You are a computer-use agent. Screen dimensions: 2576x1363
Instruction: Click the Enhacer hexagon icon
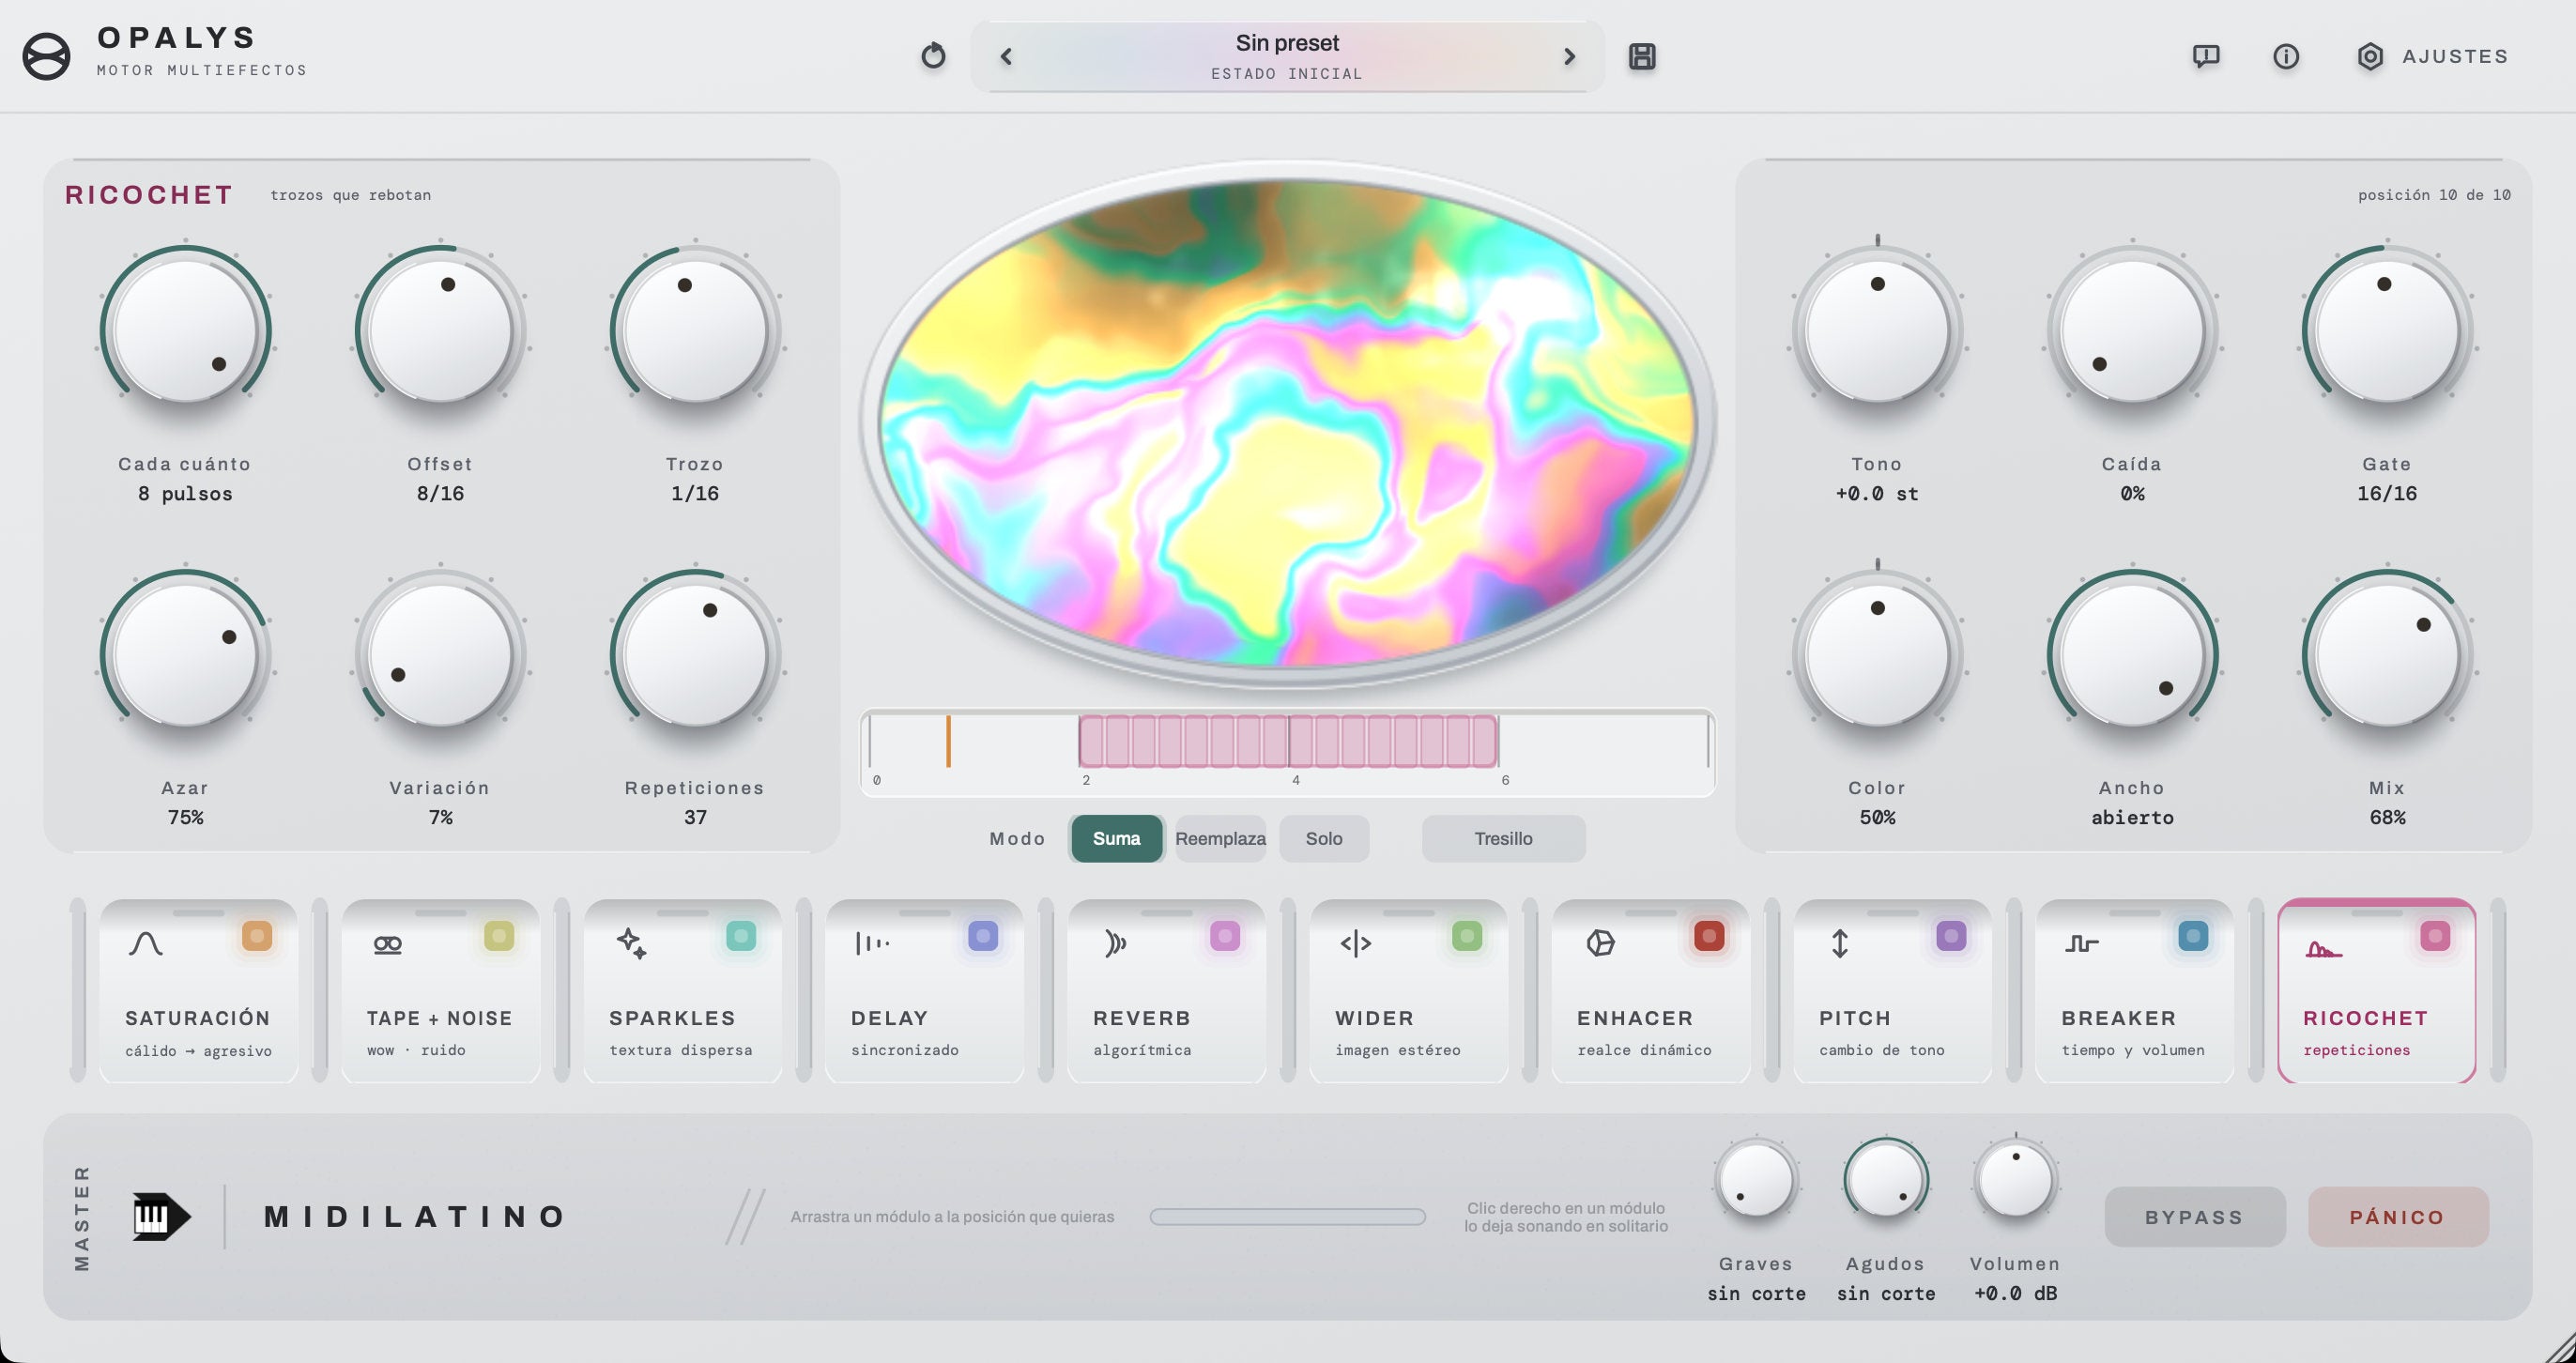(x=1600, y=943)
